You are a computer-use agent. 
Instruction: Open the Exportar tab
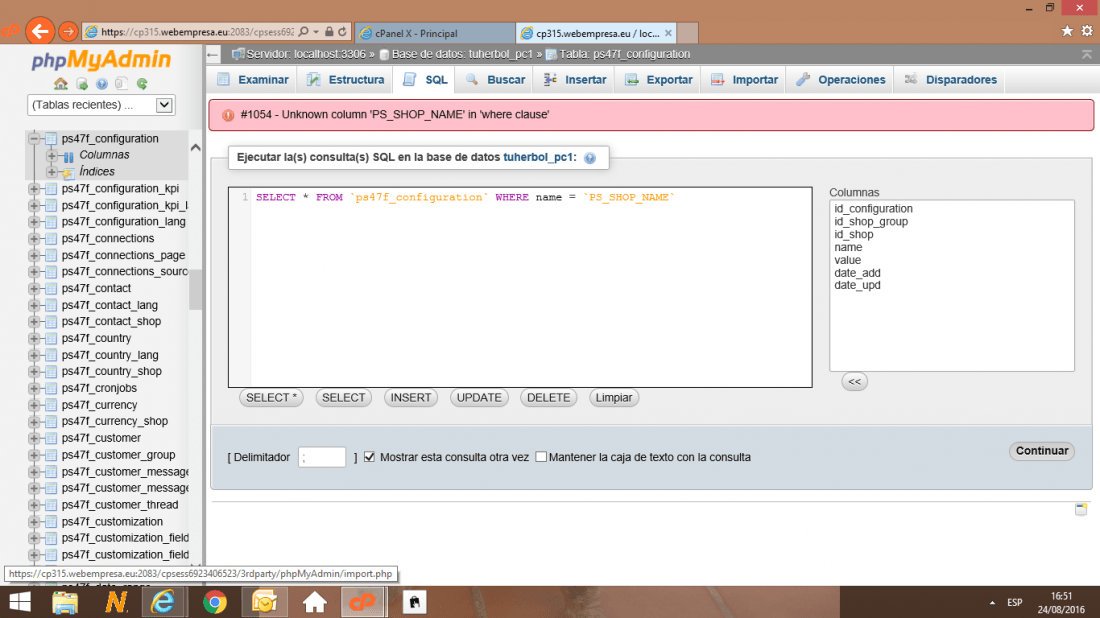(x=659, y=80)
